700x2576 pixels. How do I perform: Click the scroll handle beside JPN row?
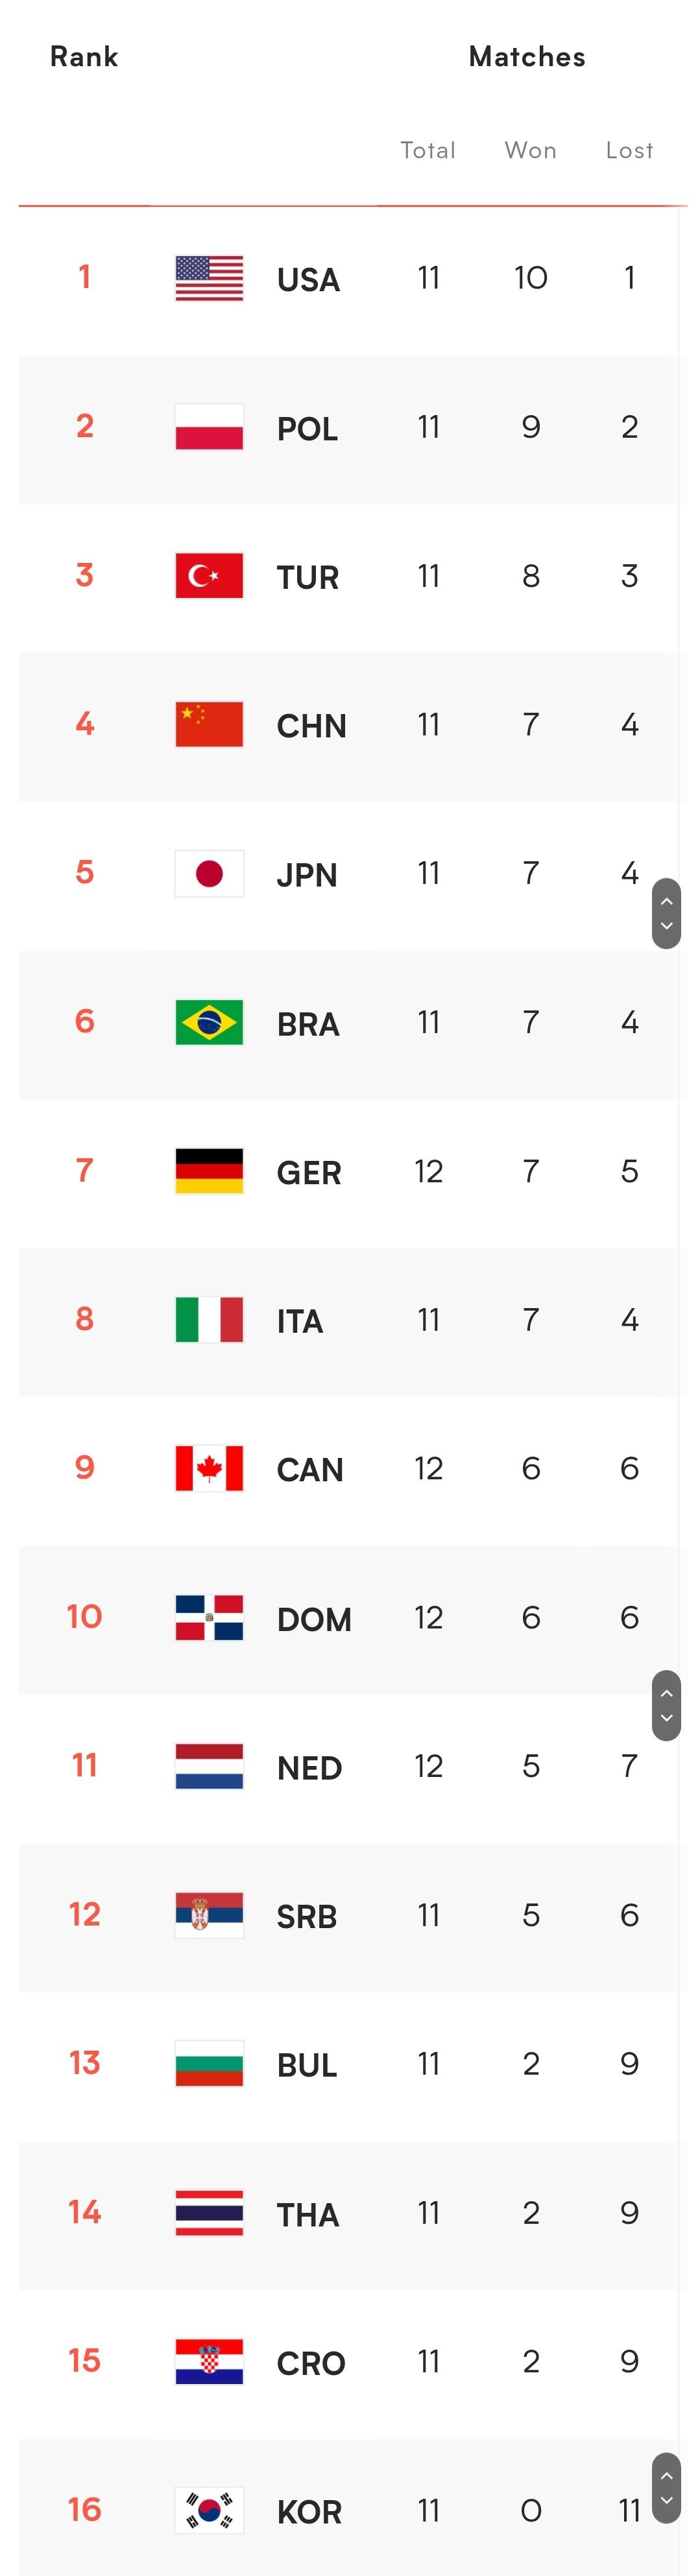(666, 913)
